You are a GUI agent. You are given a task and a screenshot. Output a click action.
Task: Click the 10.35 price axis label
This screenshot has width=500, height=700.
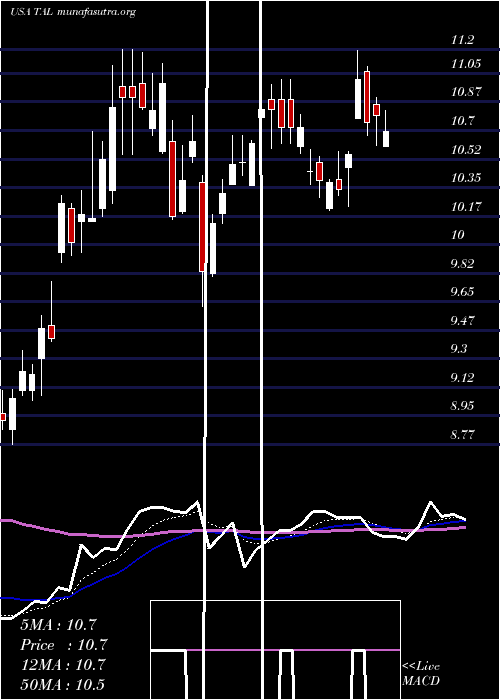pos(466,178)
